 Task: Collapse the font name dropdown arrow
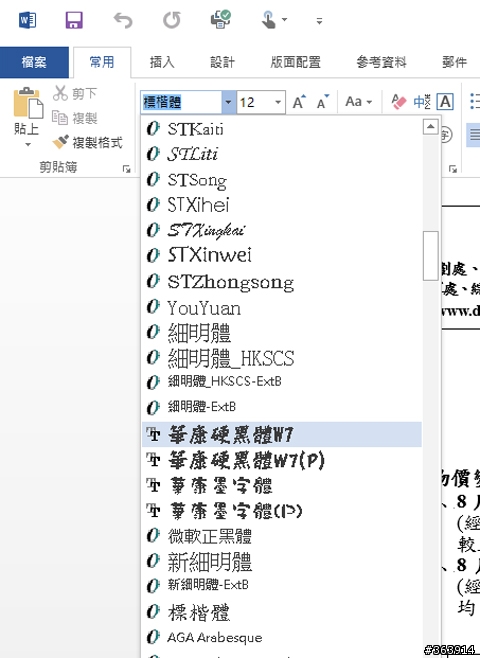tap(228, 102)
